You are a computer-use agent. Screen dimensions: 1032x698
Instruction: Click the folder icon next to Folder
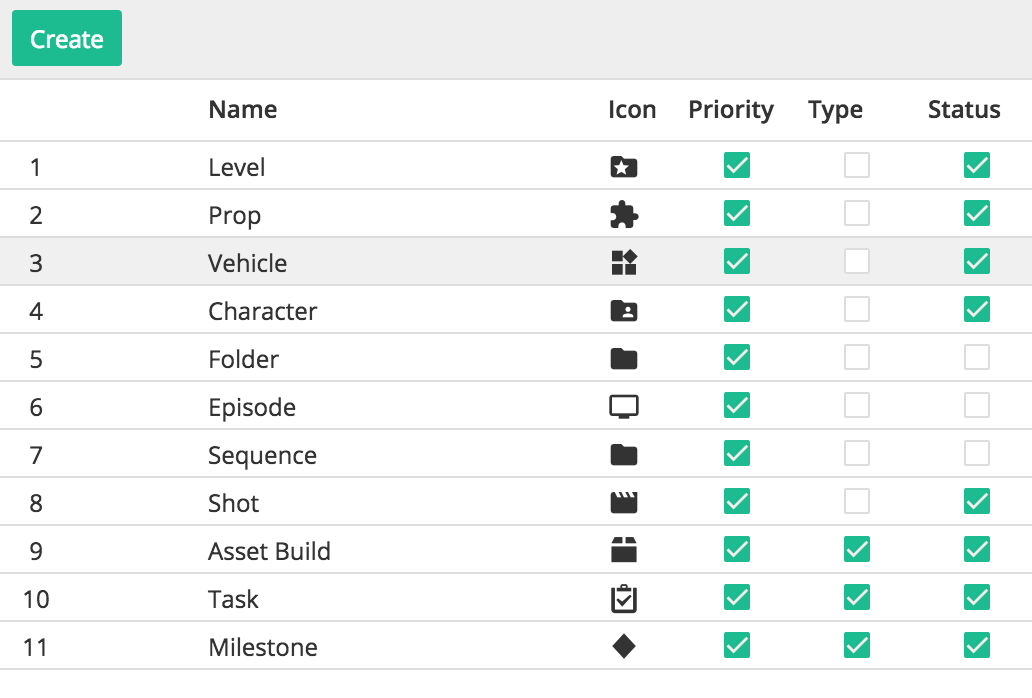[x=623, y=357]
